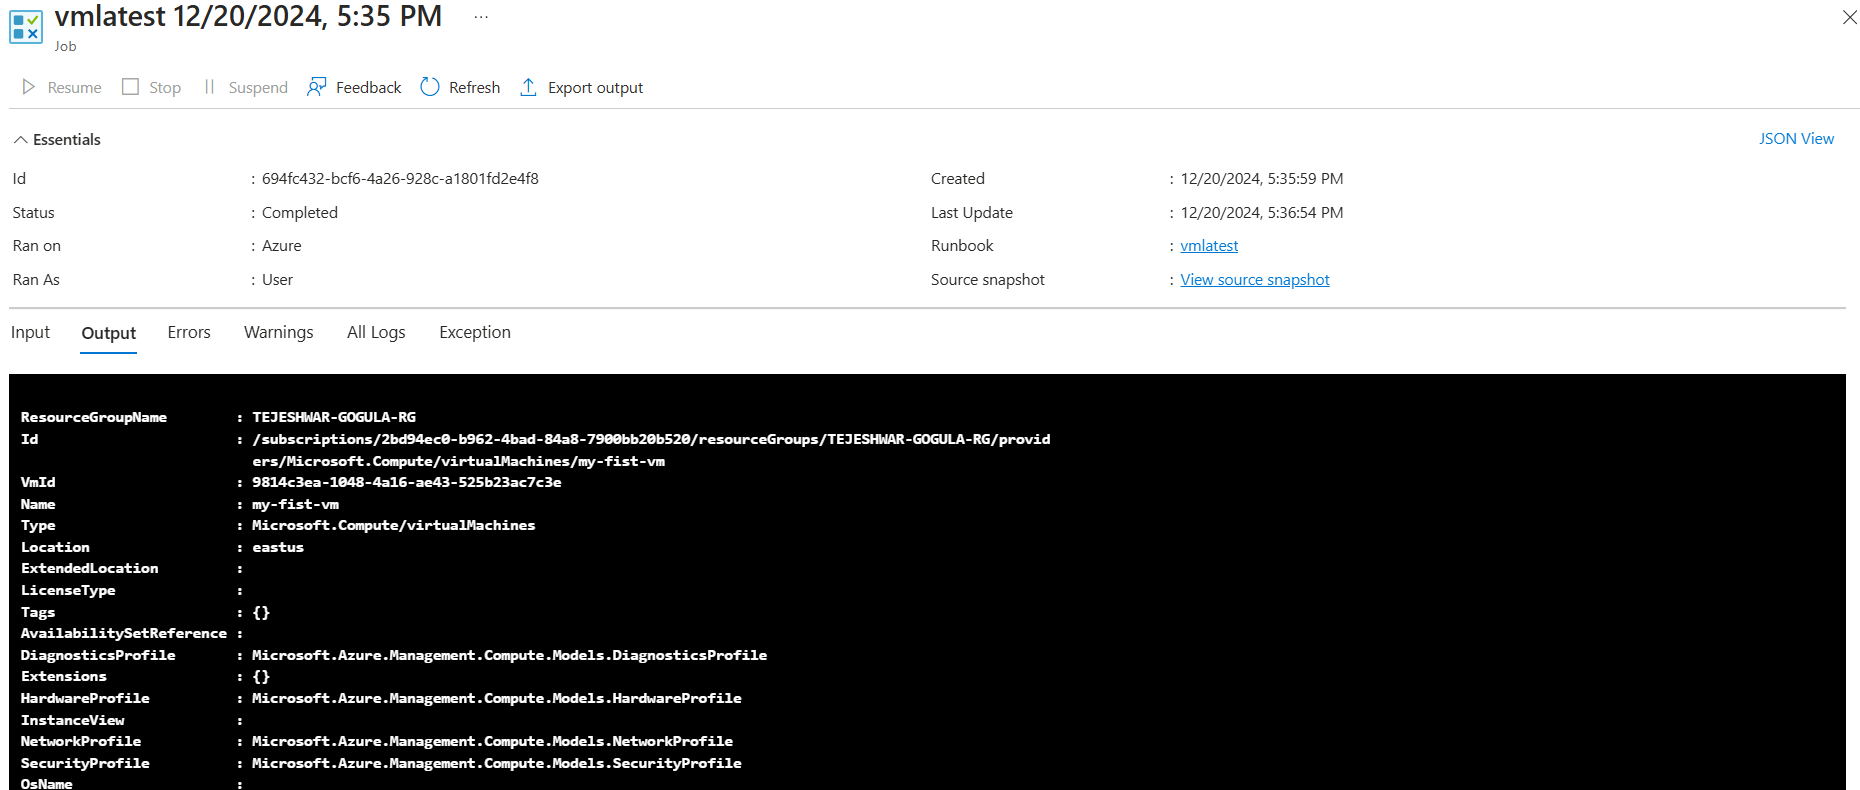Open the vmlatest runbook link
Image resolution: width=1860 pixels, height=790 pixels.
pos(1209,246)
